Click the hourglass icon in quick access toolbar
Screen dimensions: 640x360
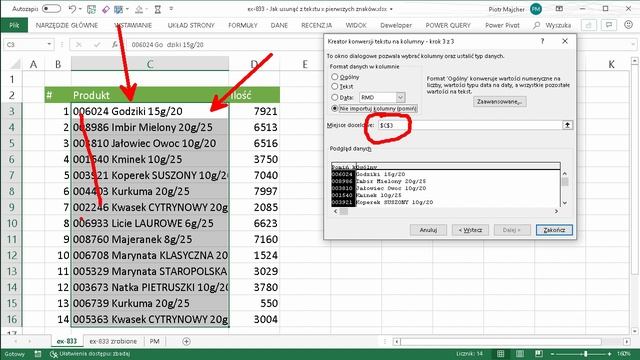(158, 9)
